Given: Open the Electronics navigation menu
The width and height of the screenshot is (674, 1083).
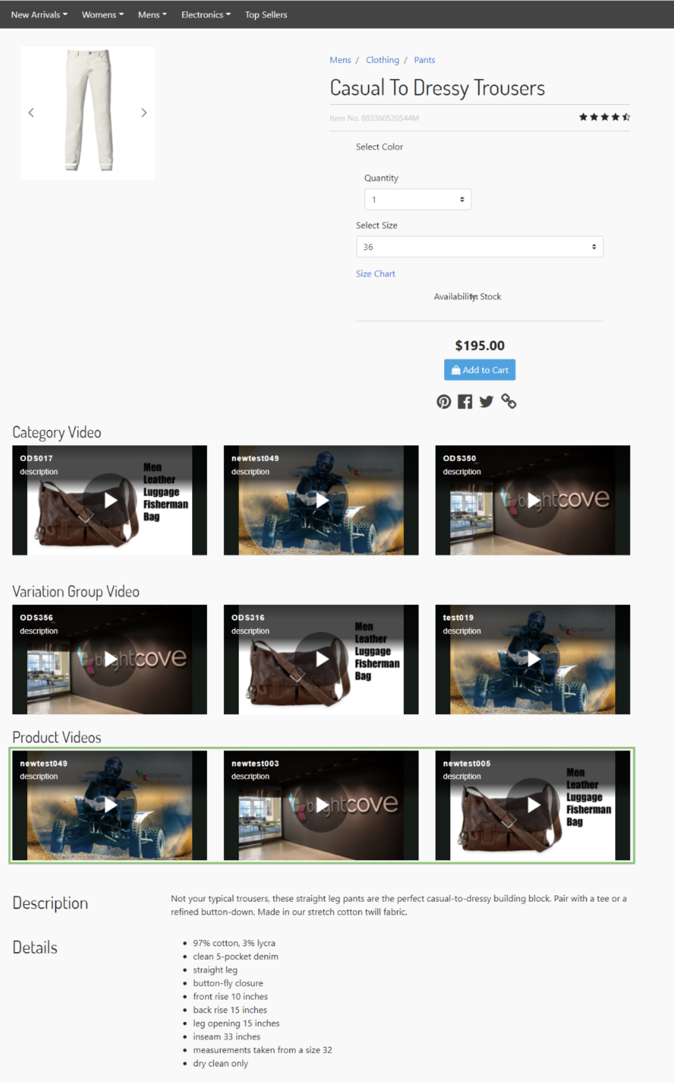Looking at the screenshot, I should pyautogui.click(x=205, y=15).
